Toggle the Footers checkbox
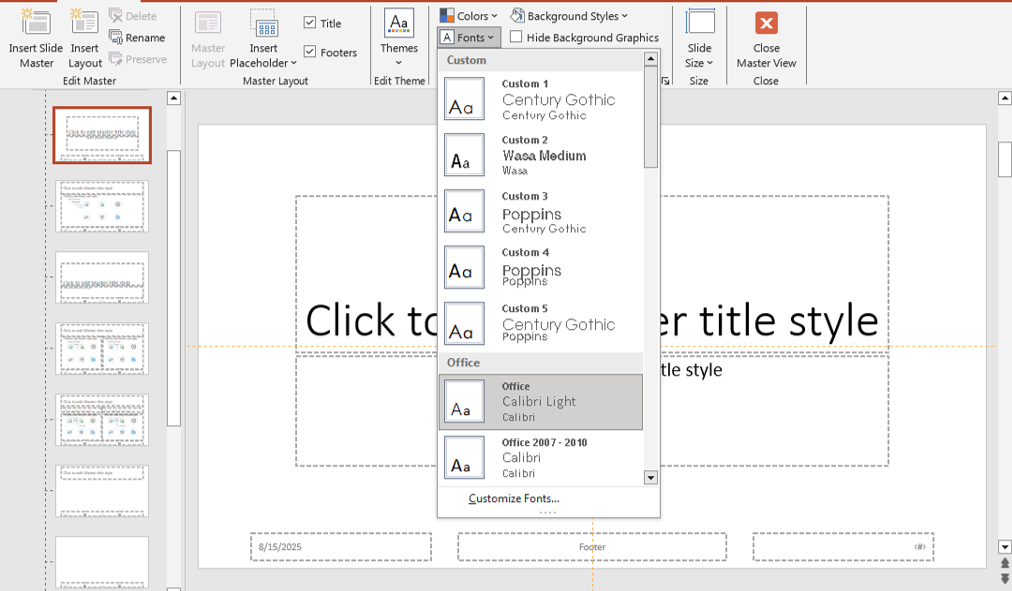The height and width of the screenshot is (591, 1012). tap(310, 52)
